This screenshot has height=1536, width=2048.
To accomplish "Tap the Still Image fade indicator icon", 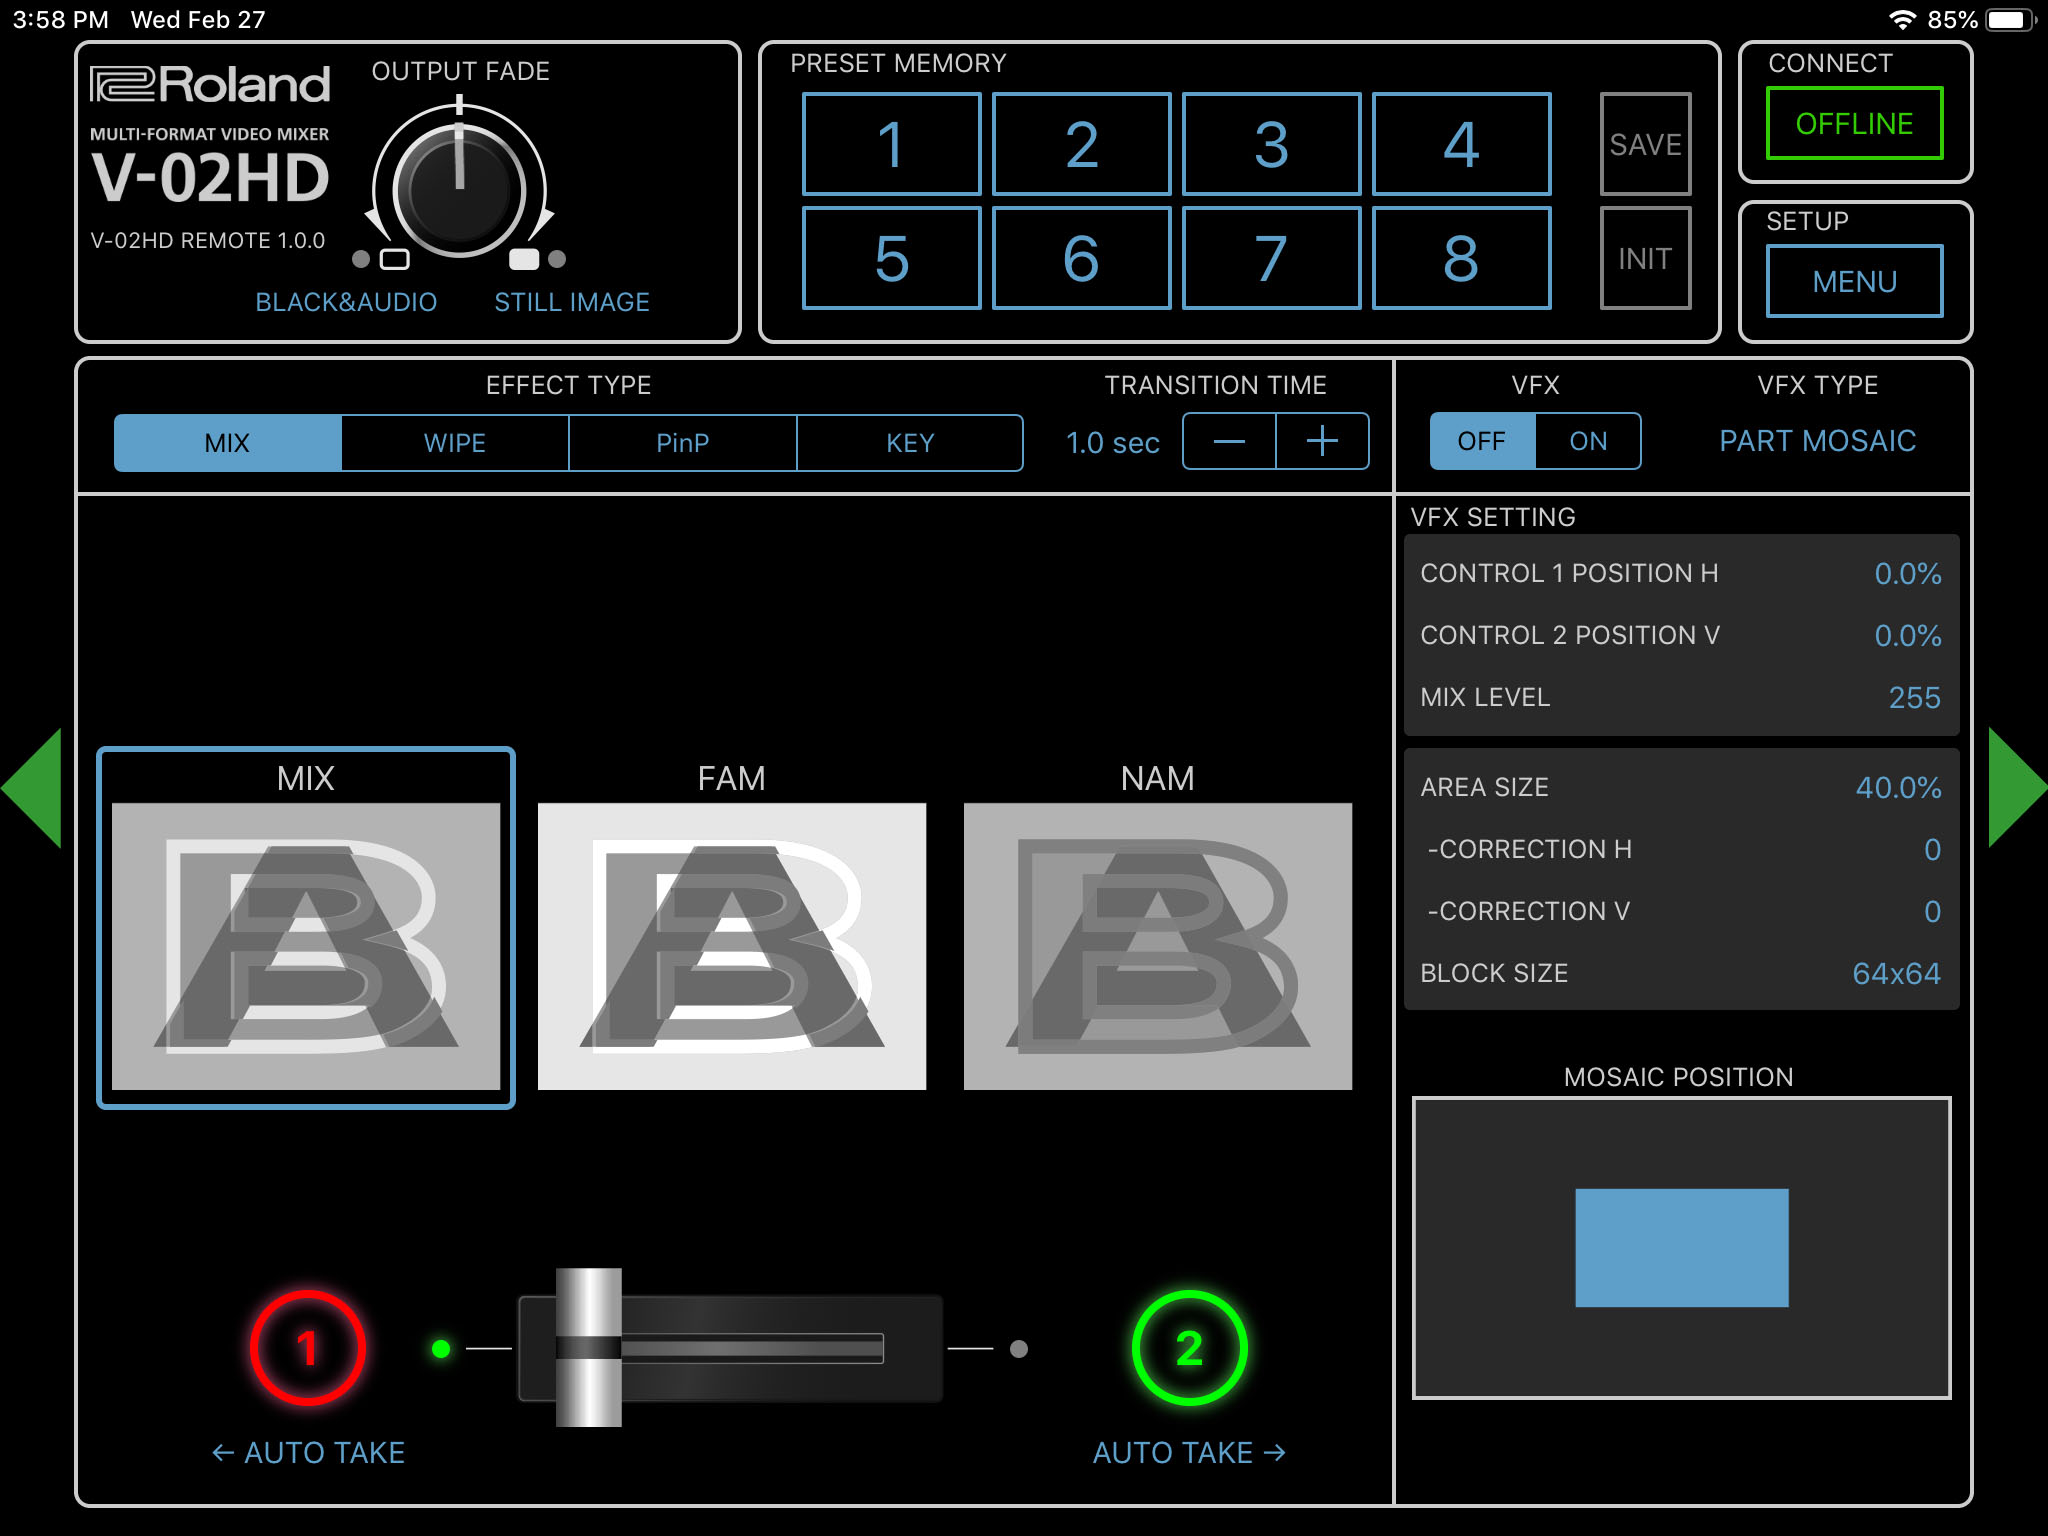I will pos(524,259).
